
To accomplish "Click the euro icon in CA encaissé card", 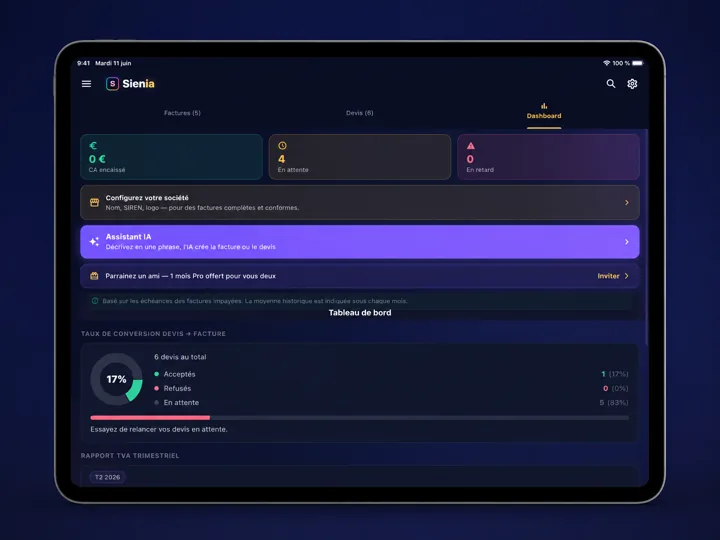I will [93, 146].
